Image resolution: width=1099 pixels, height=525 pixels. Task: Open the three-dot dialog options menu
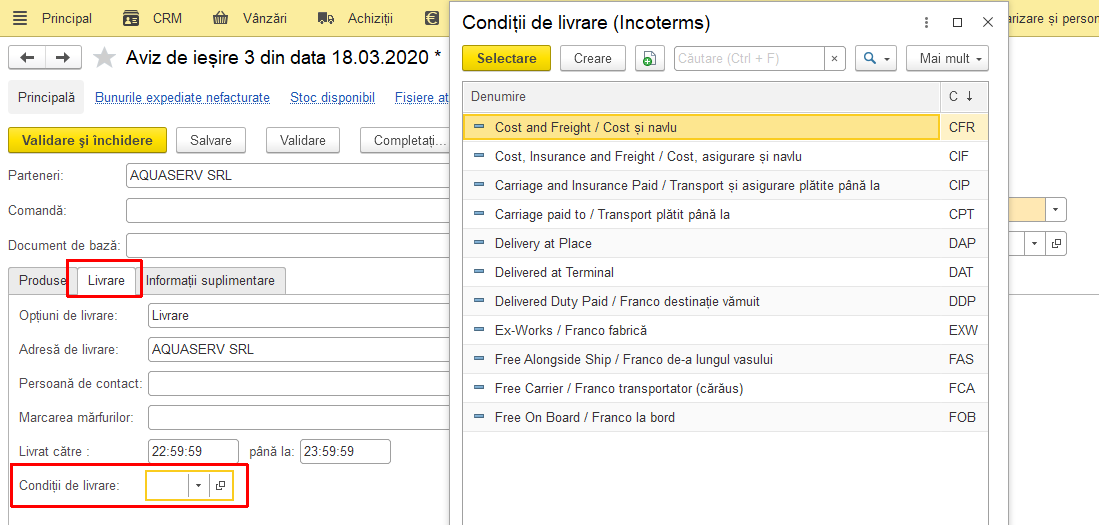[x=927, y=22]
